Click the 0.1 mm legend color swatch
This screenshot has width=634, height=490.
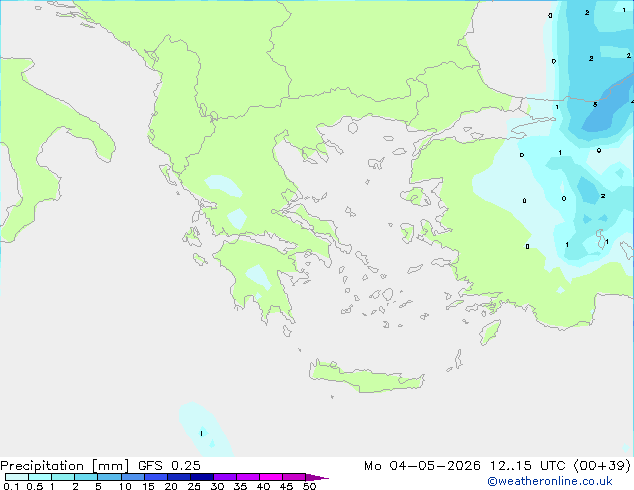(x=17, y=477)
